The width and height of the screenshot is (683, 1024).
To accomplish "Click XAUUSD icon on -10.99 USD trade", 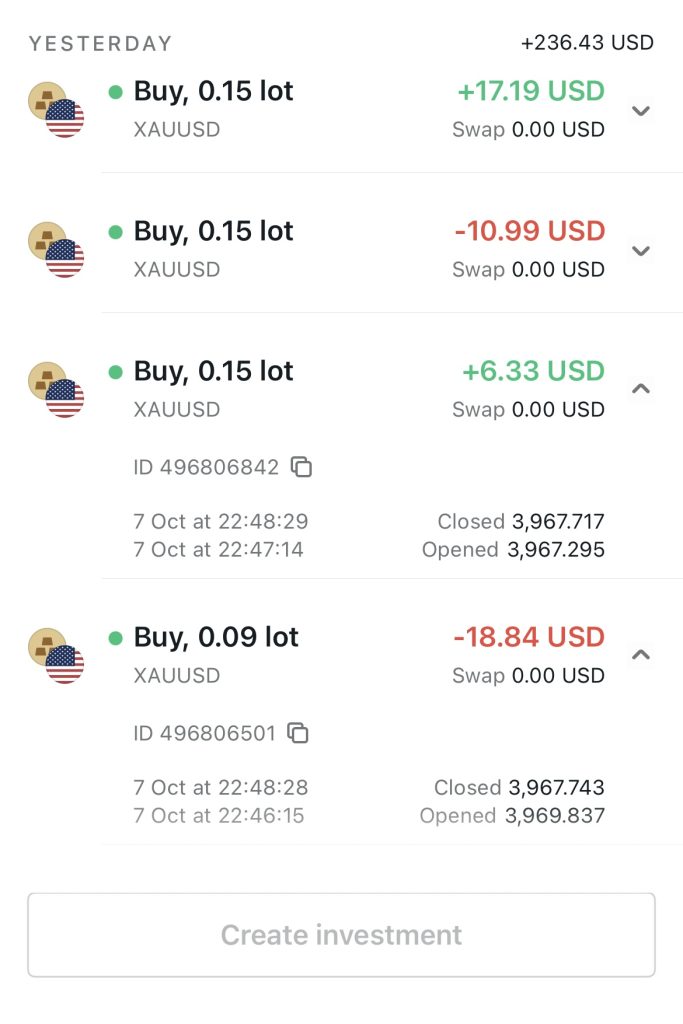I will coord(56,250).
